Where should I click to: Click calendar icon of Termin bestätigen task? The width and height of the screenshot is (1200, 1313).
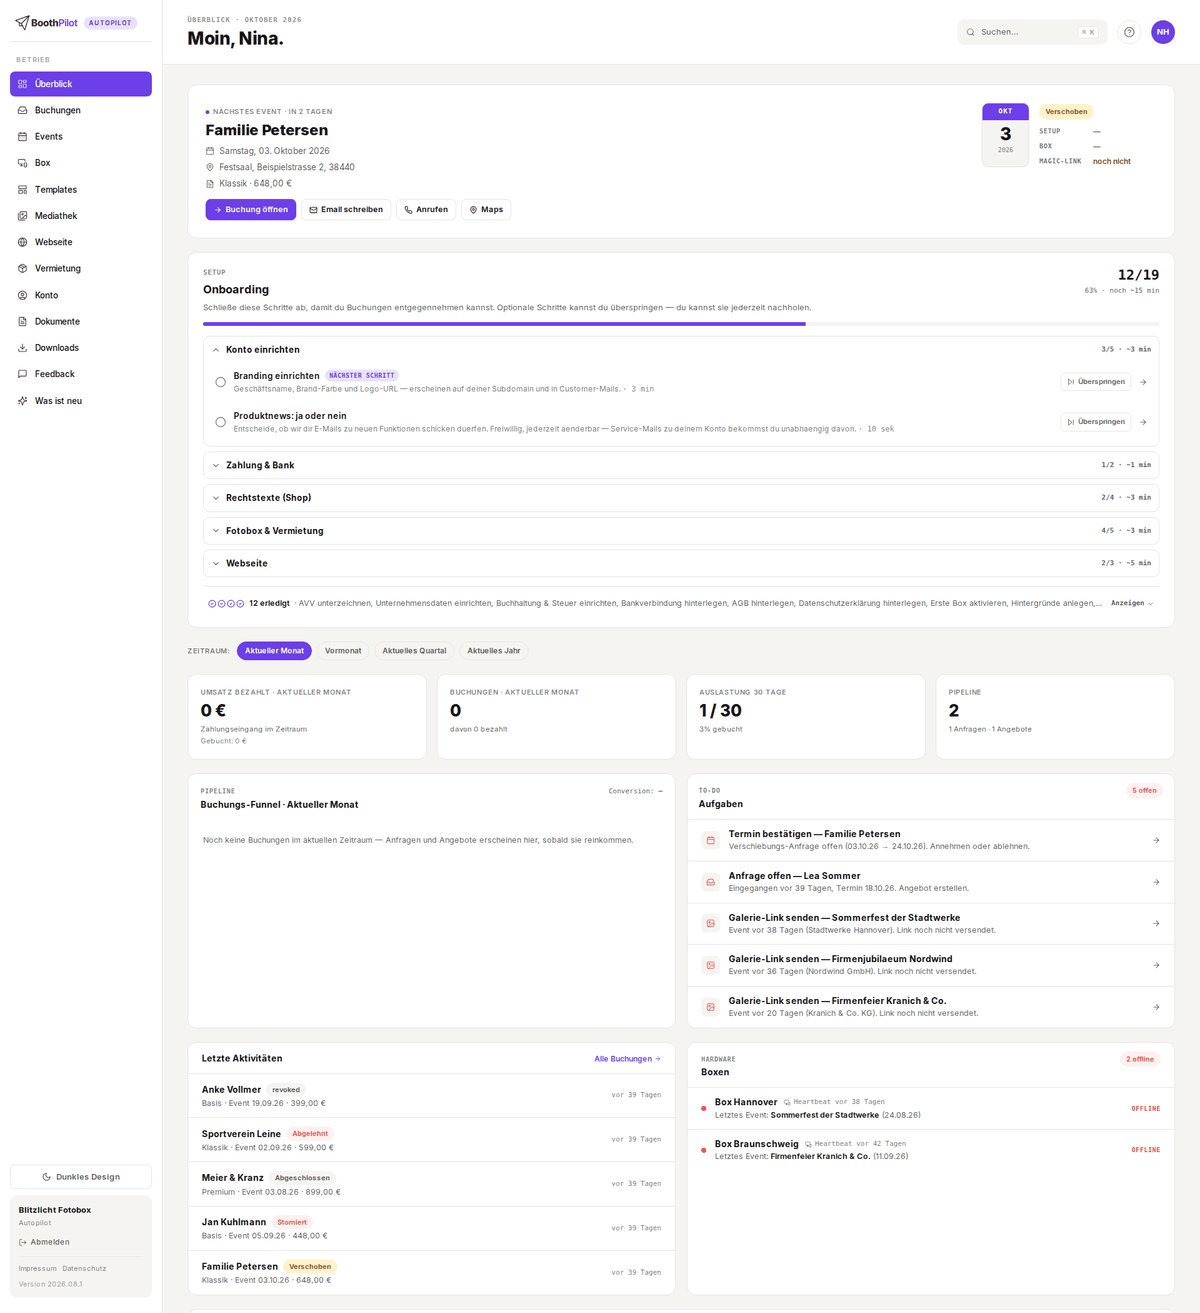tap(710, 840)
